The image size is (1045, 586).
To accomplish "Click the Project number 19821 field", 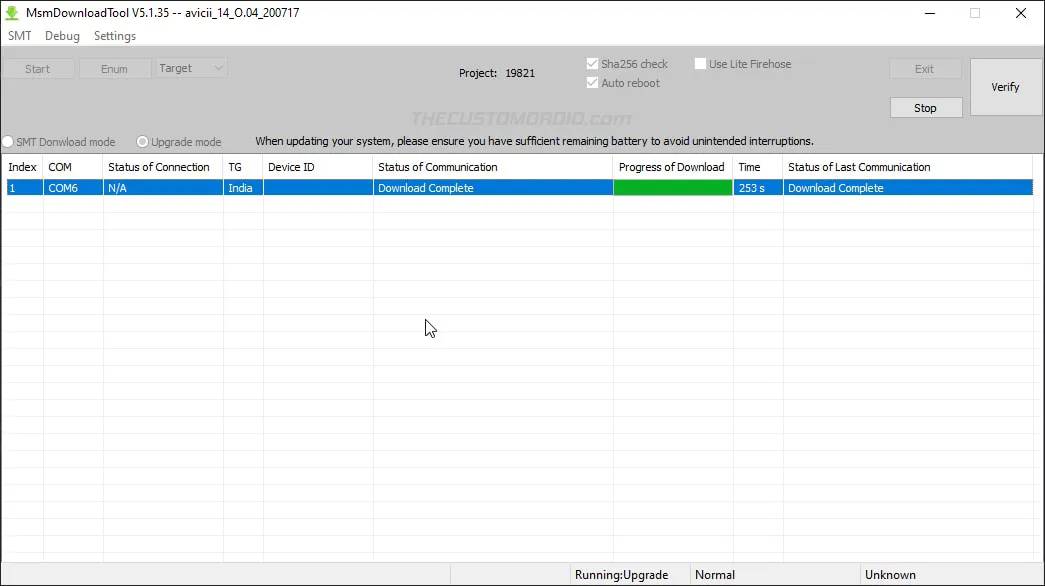I will 520,73.
